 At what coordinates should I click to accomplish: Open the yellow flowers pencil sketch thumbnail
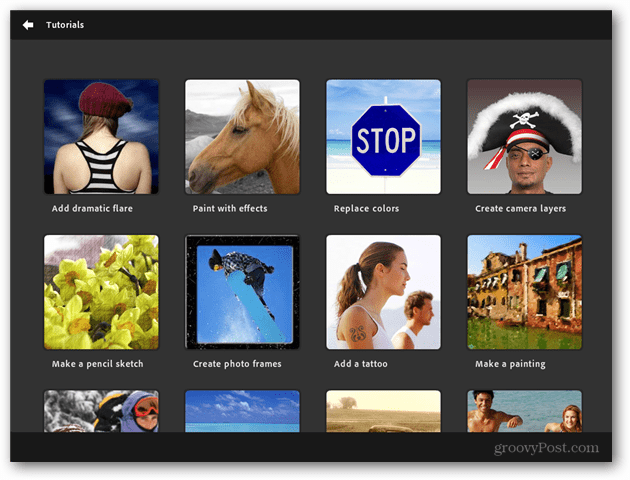[x=101, y=292]
